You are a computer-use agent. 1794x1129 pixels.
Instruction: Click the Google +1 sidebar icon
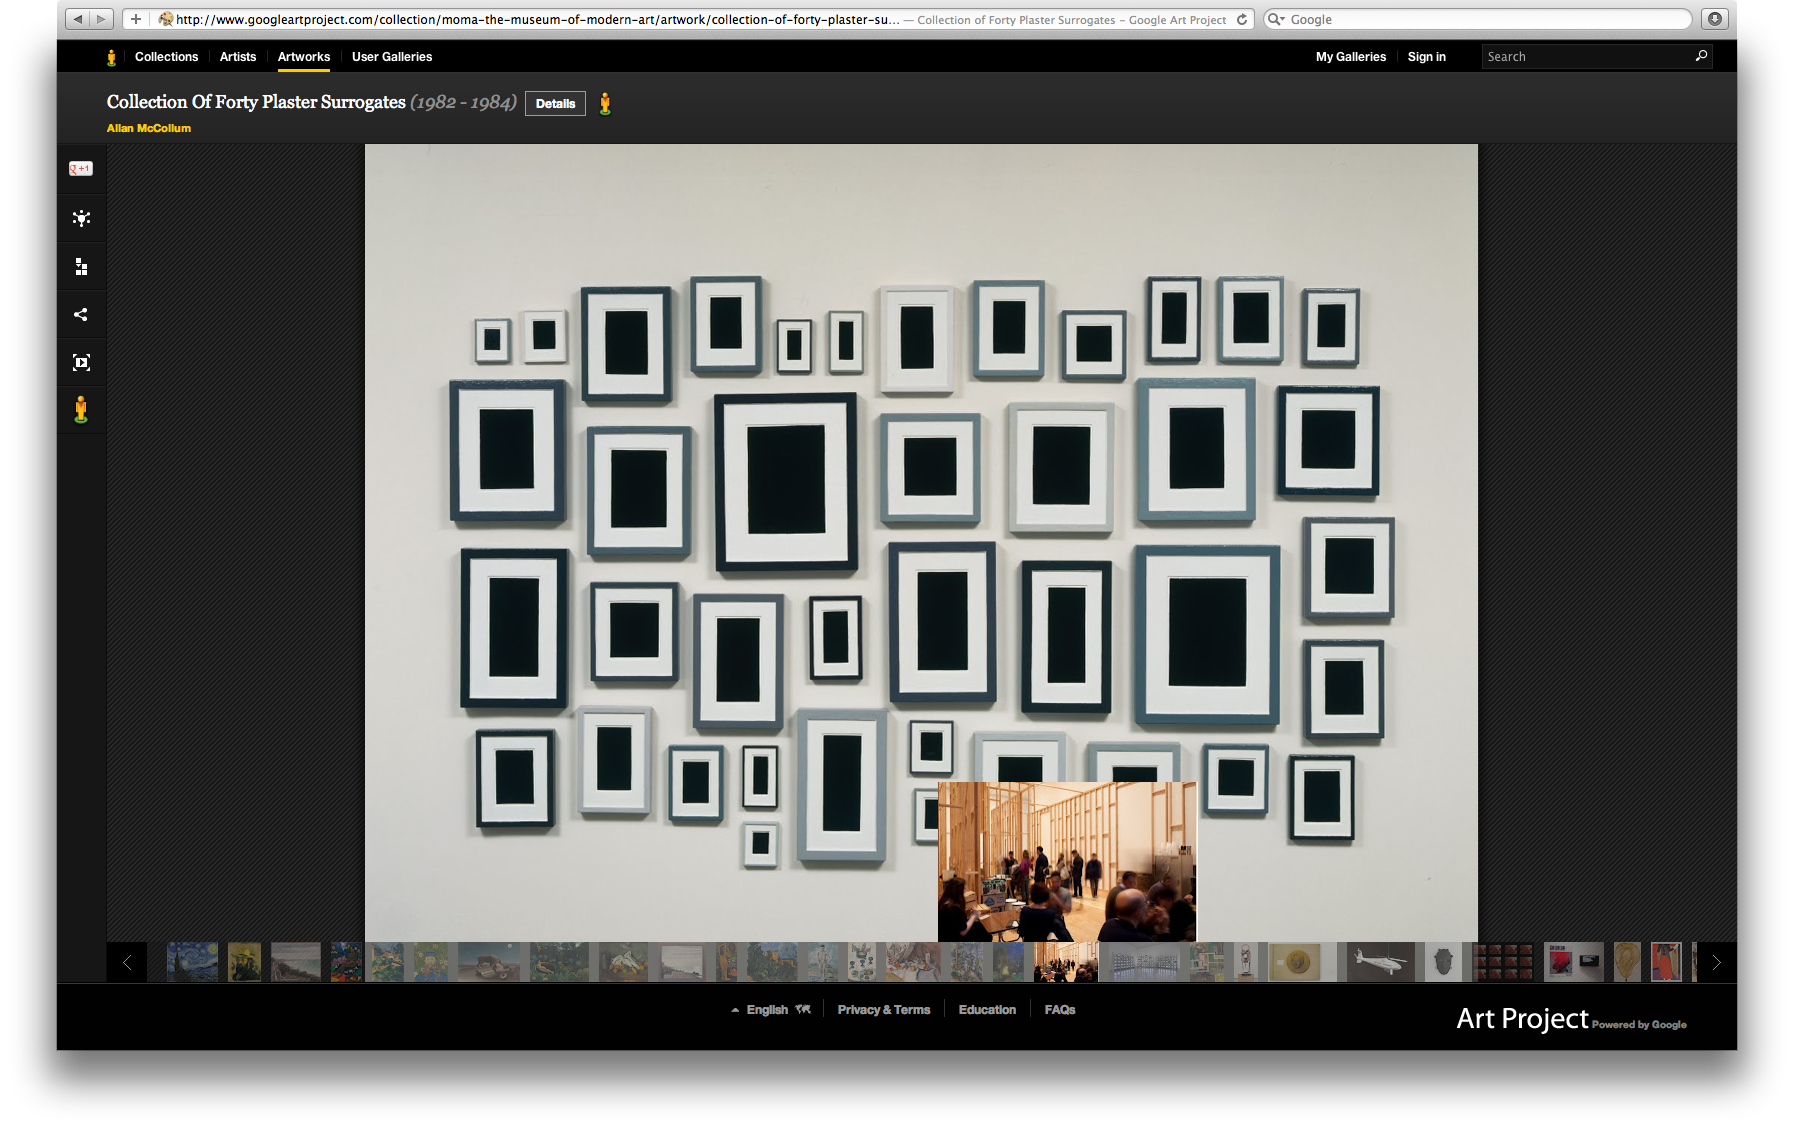[x=81, y=168]
